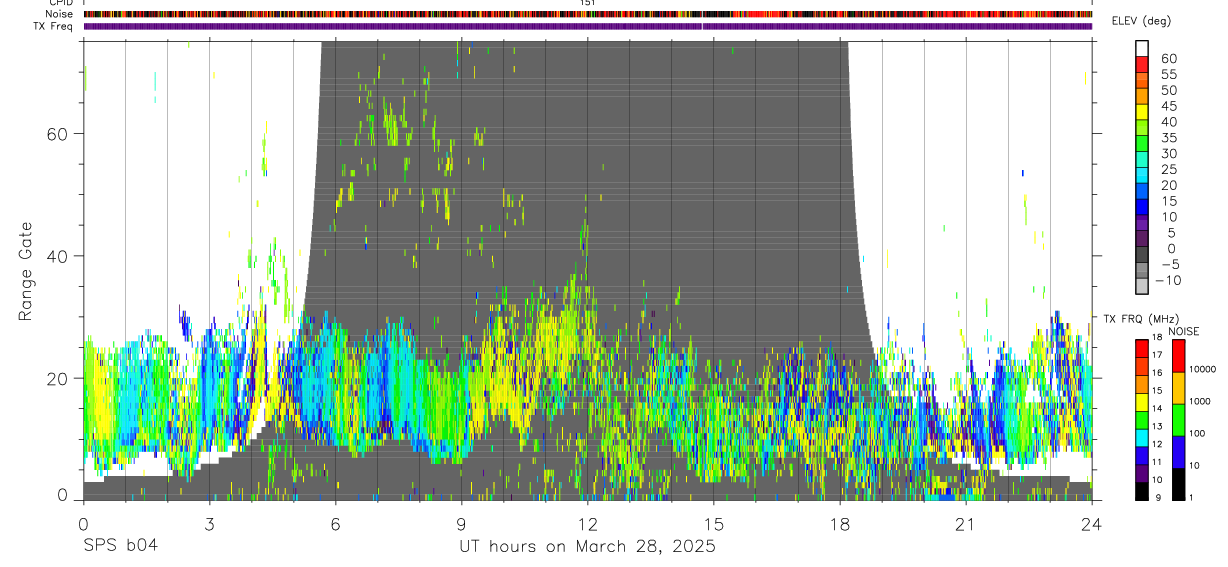Click the '3' tick on UT hours axis
1228x567 pixels.
[209, 523]
